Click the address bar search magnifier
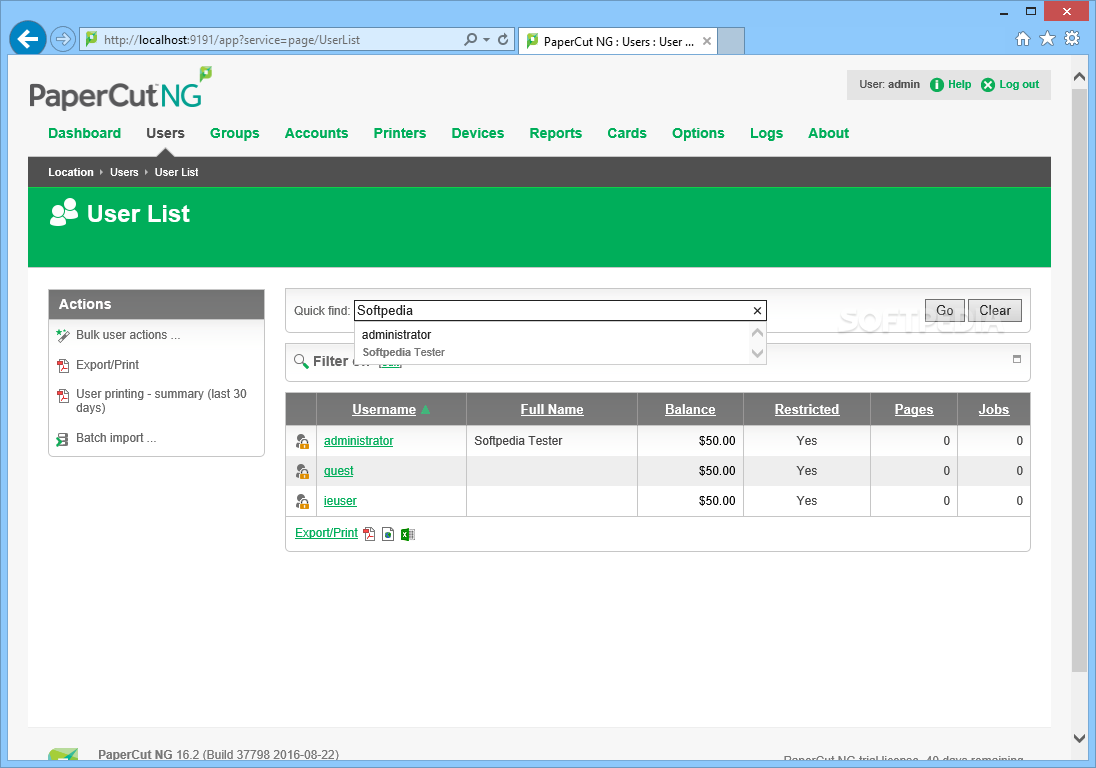The image size is (1096, 768). 471,40
